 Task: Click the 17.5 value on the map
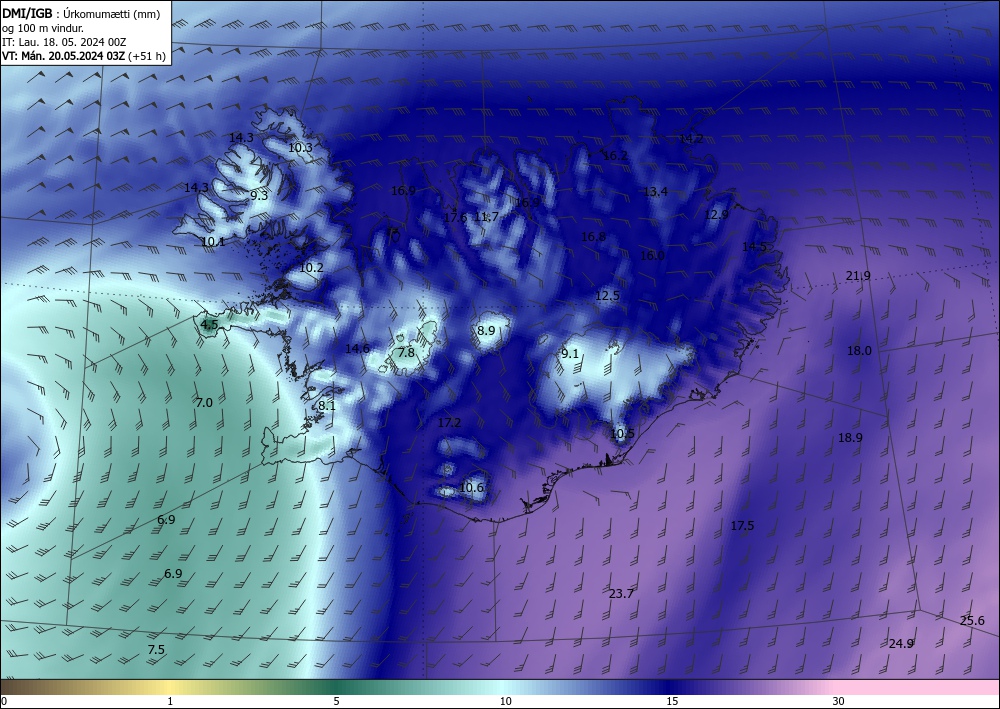point(742,525)
